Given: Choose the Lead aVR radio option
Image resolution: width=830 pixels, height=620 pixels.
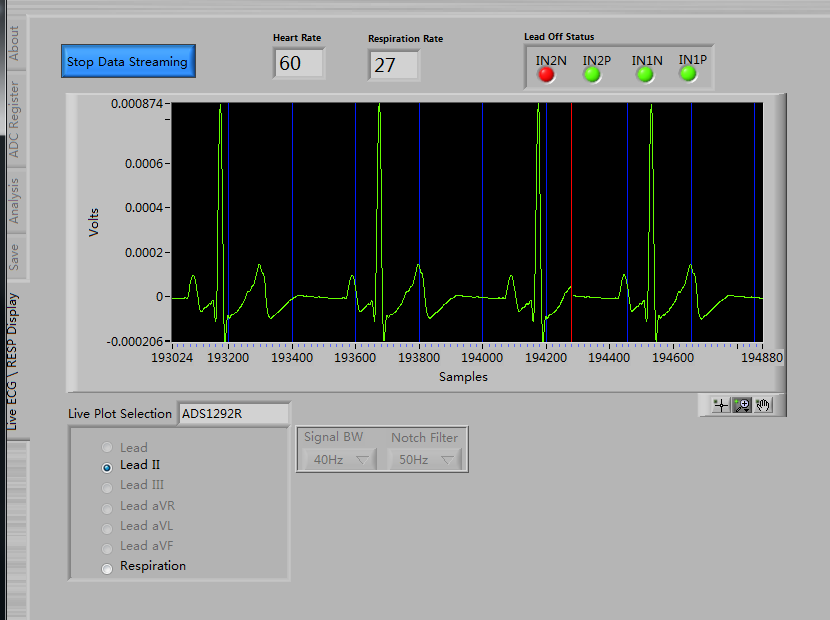Looking at the screenshot, I should 107,508.
